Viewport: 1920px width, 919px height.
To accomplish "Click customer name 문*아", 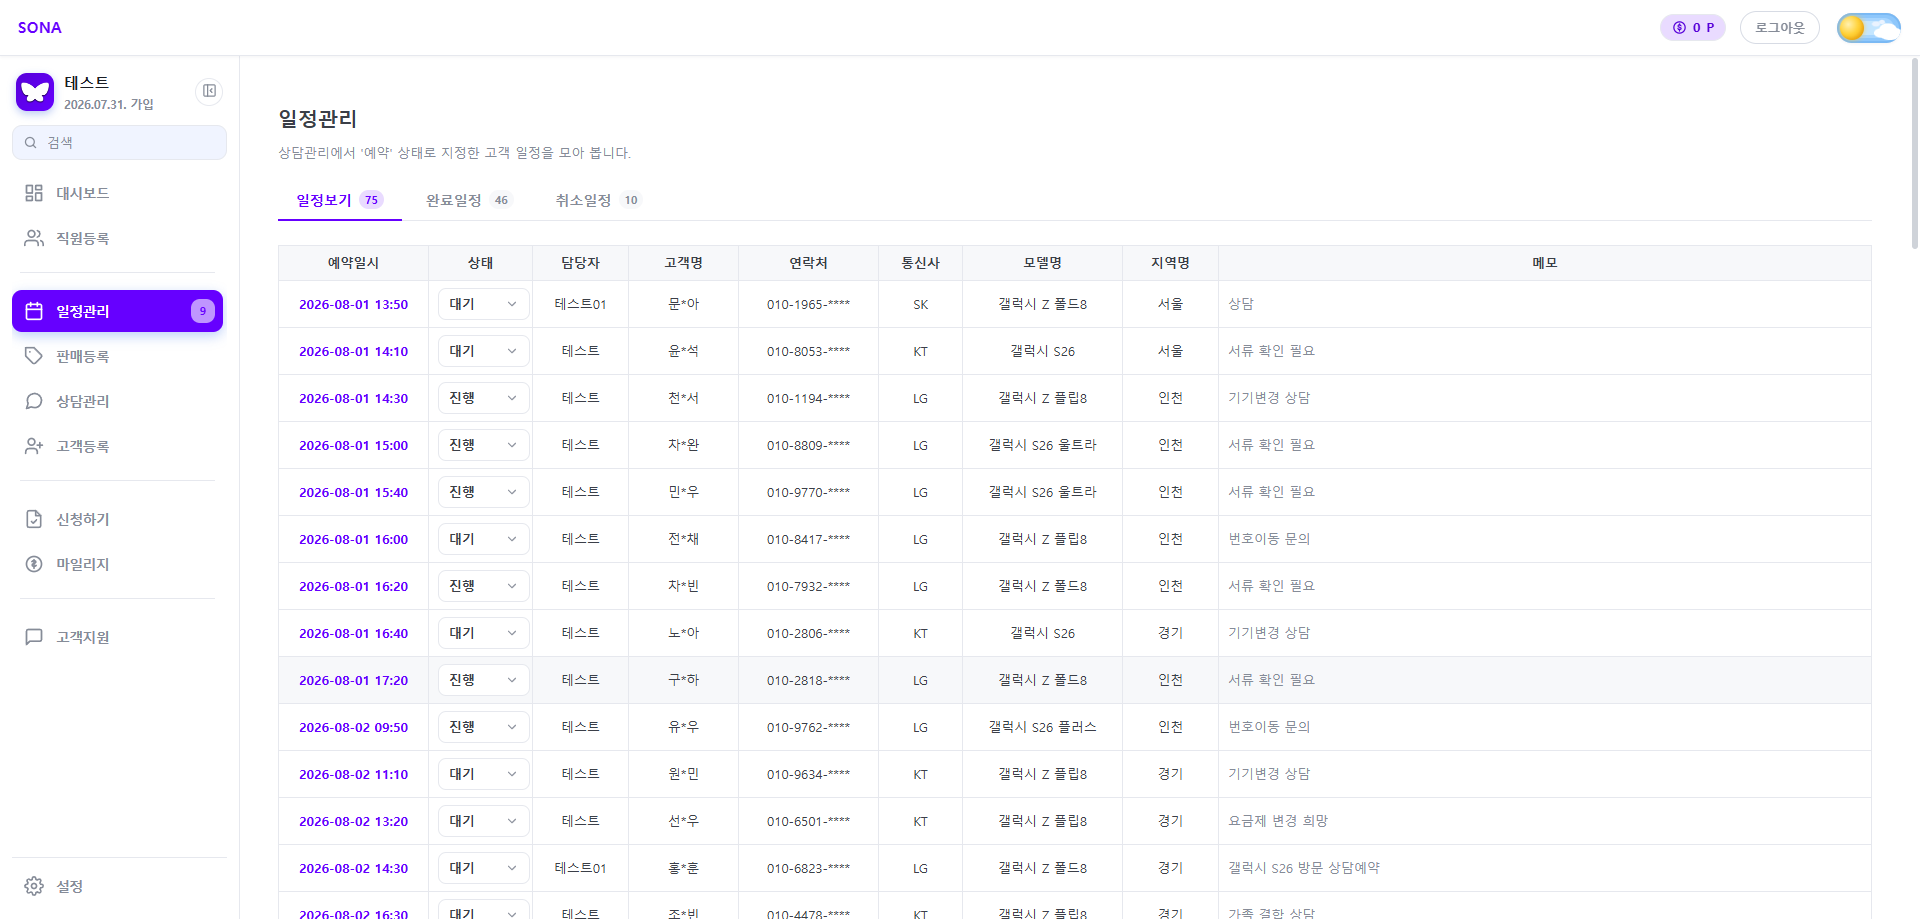I will pos(684,304).
